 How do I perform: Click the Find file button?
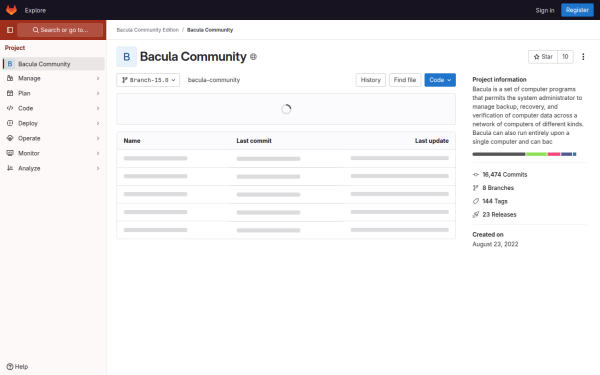[405, 80]
